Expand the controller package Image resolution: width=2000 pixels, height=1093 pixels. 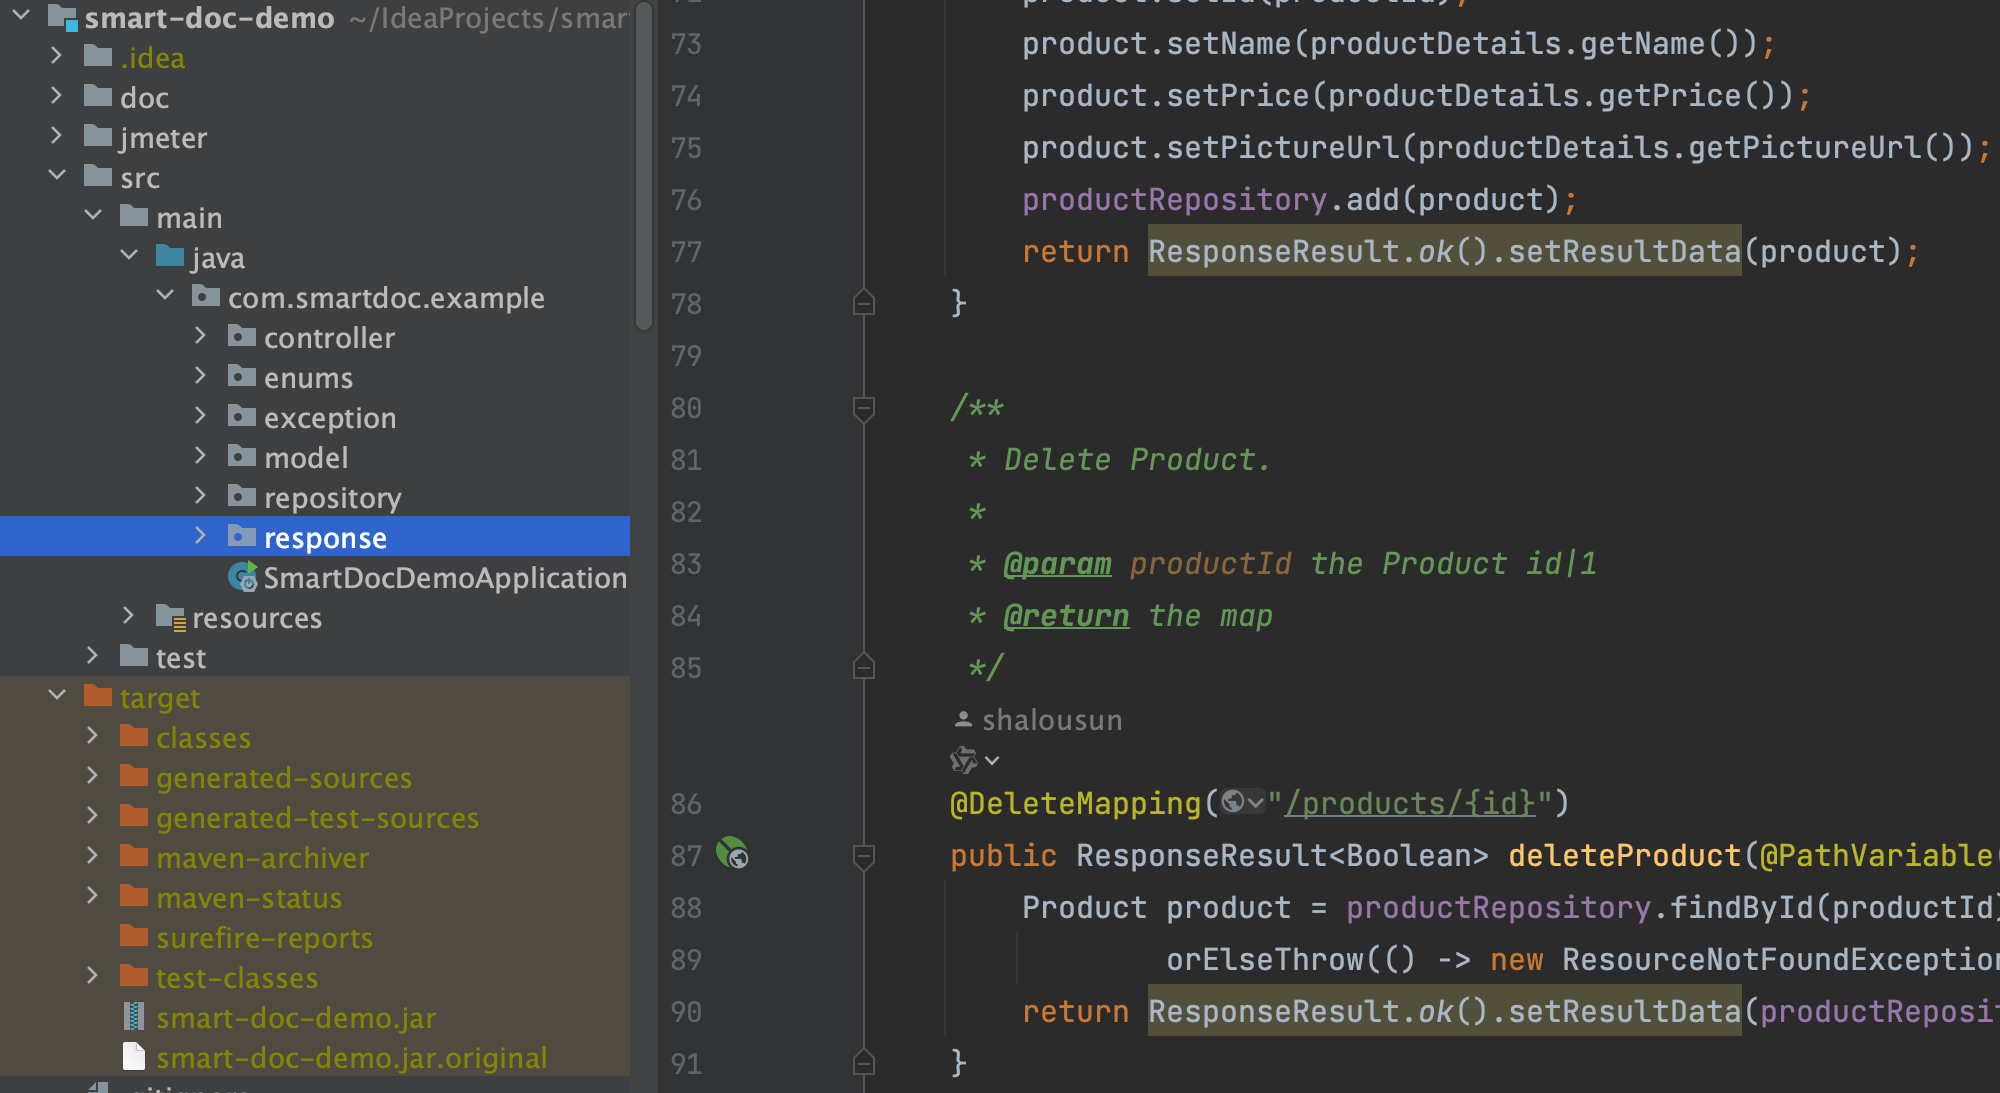point(200,337)
